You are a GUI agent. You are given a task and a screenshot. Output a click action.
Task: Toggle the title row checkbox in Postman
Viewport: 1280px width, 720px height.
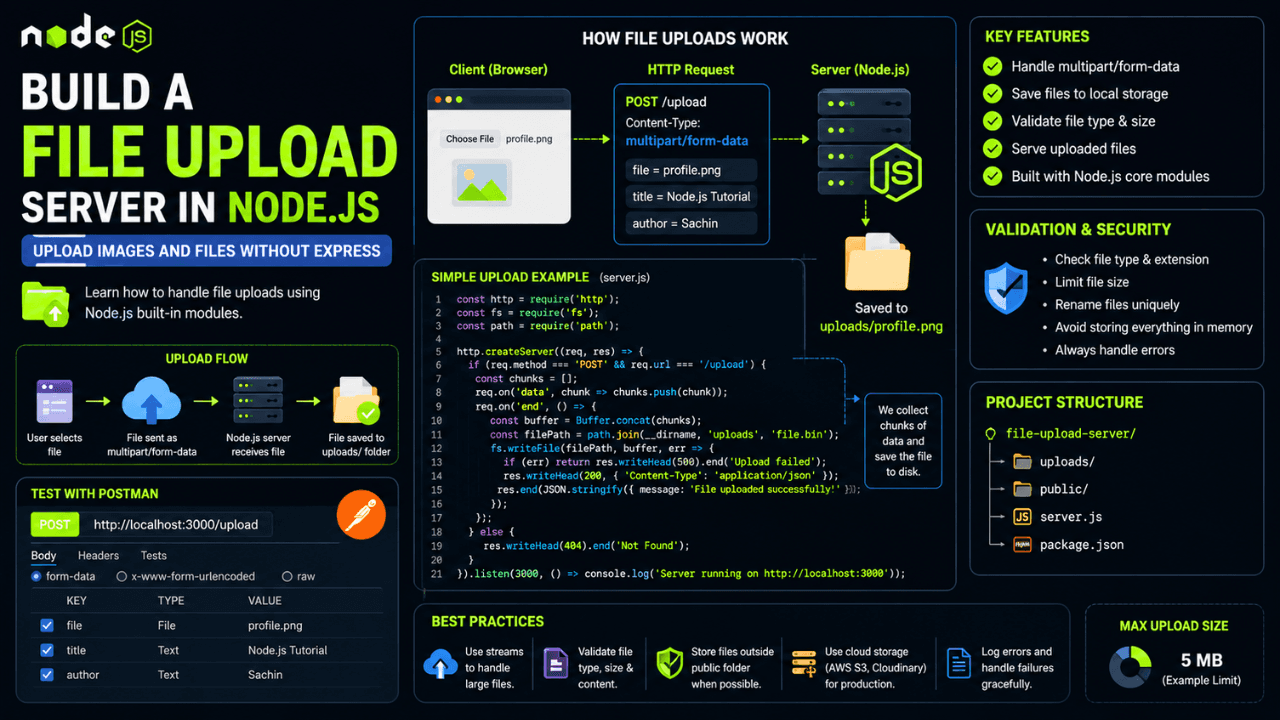coord(46,650)
